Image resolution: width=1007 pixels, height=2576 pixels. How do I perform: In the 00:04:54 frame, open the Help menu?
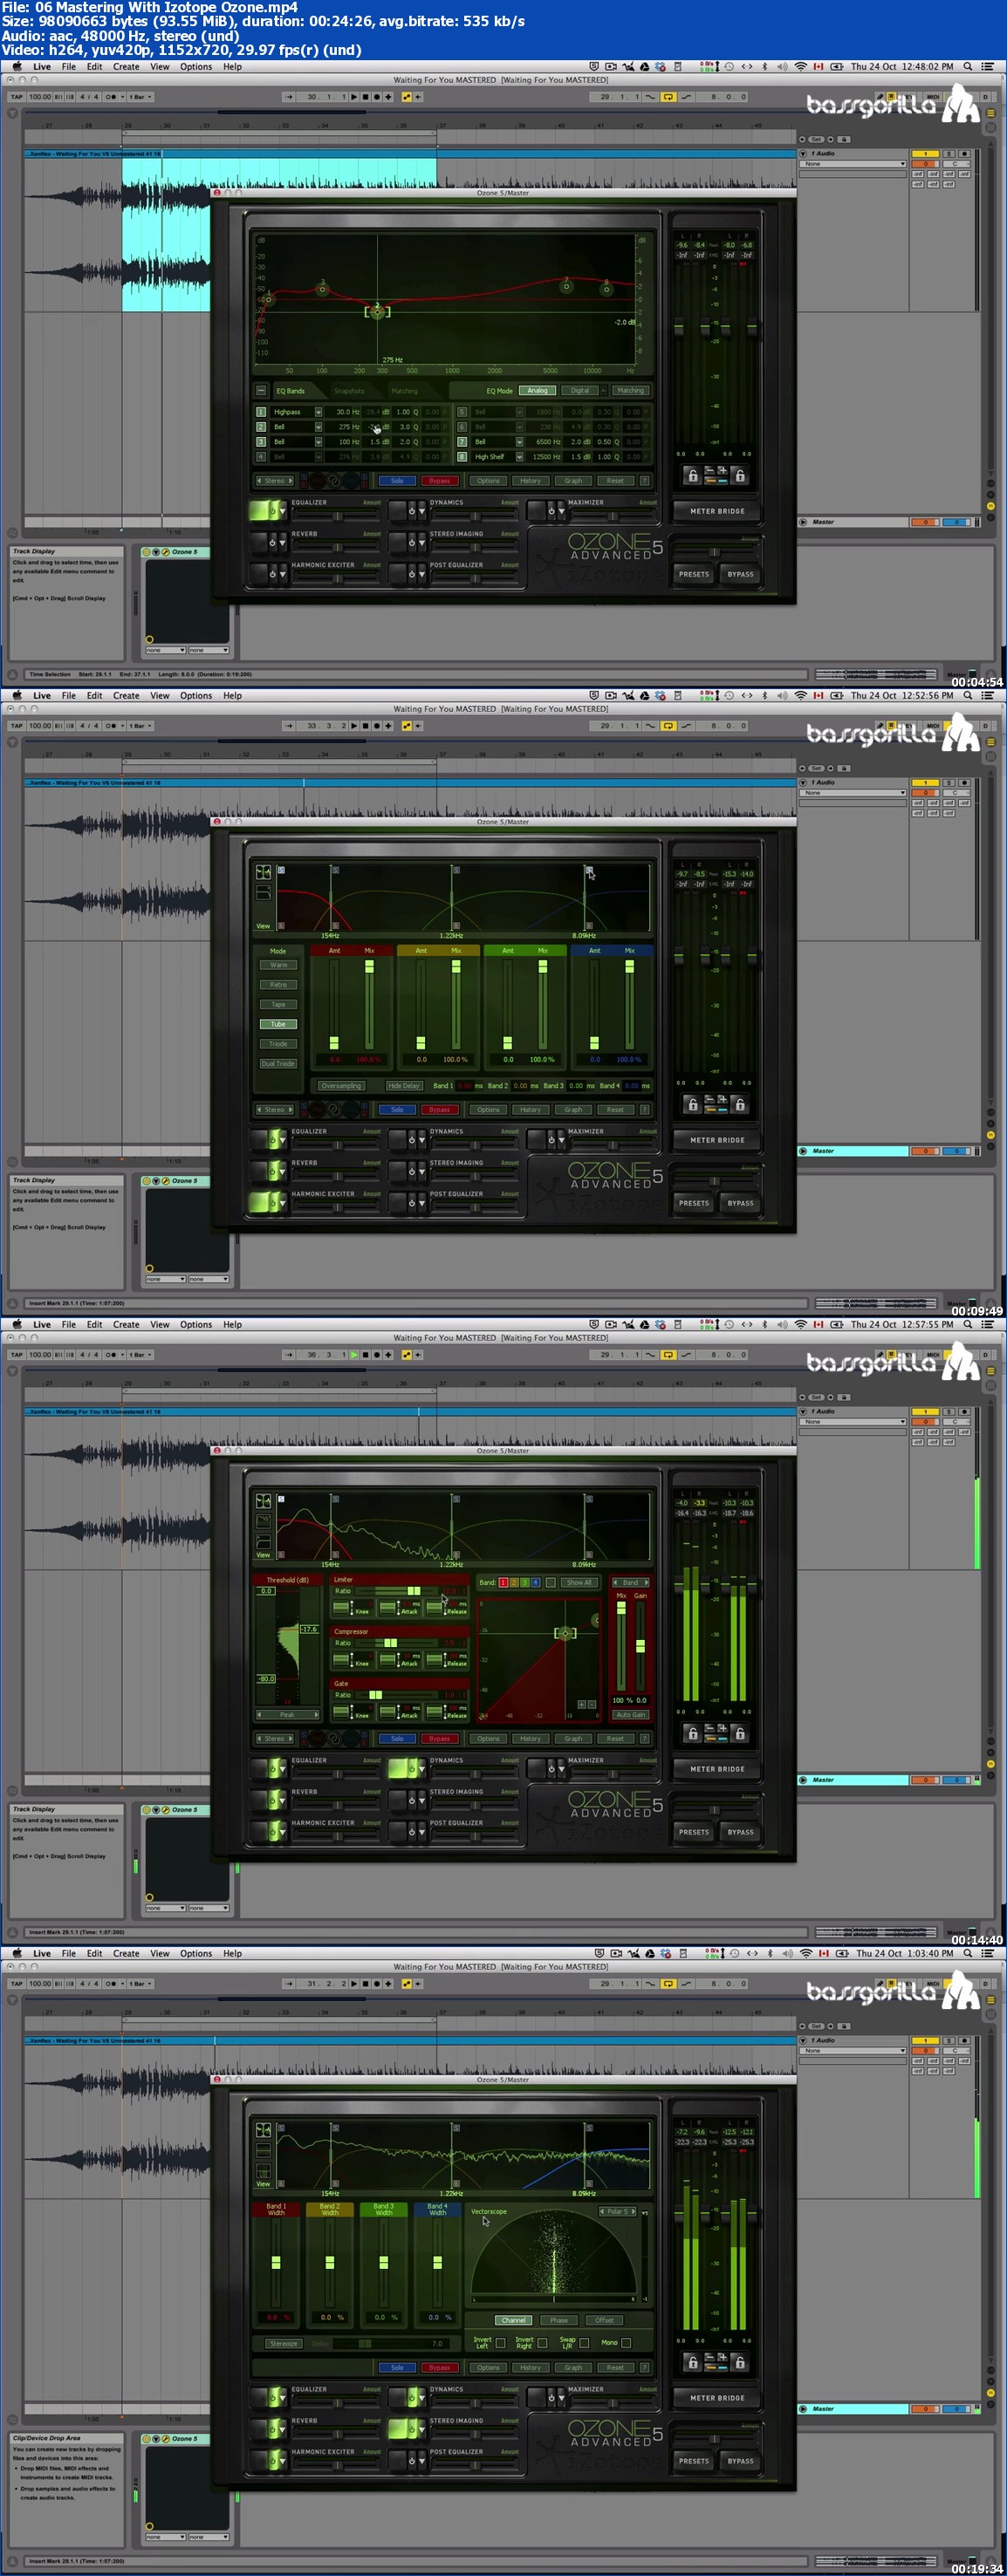coord(232,67)
